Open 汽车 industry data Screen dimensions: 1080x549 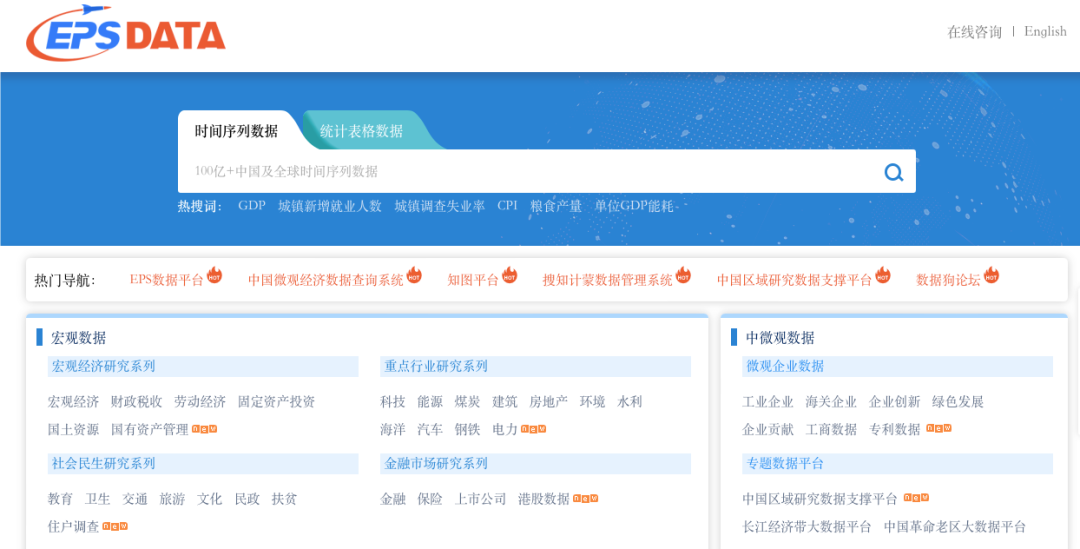coord(430,430)
